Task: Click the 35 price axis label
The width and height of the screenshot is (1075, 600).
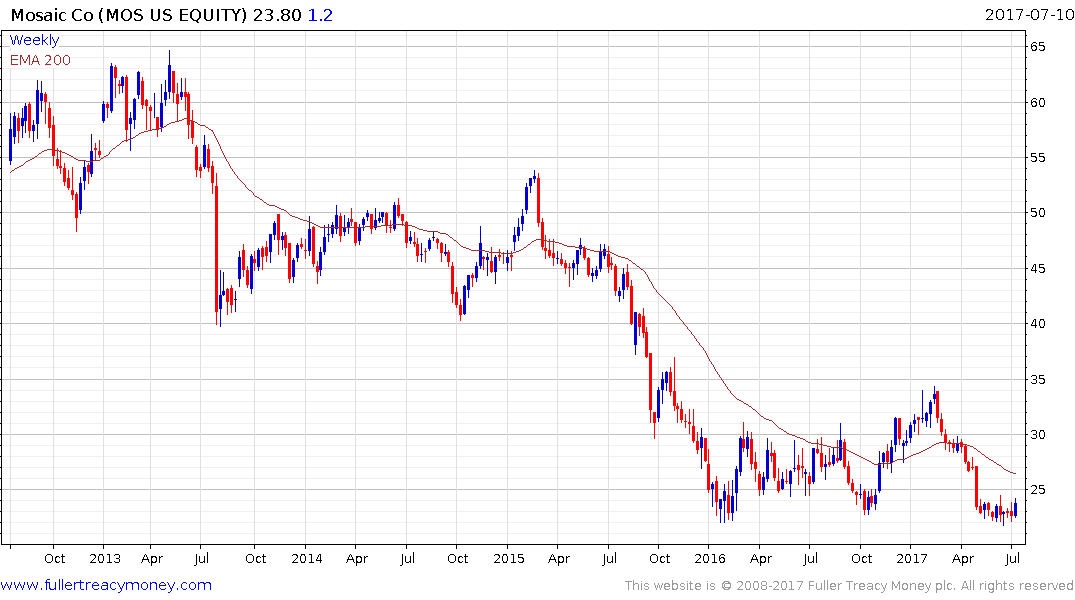Action: [x=1037, y=379]
